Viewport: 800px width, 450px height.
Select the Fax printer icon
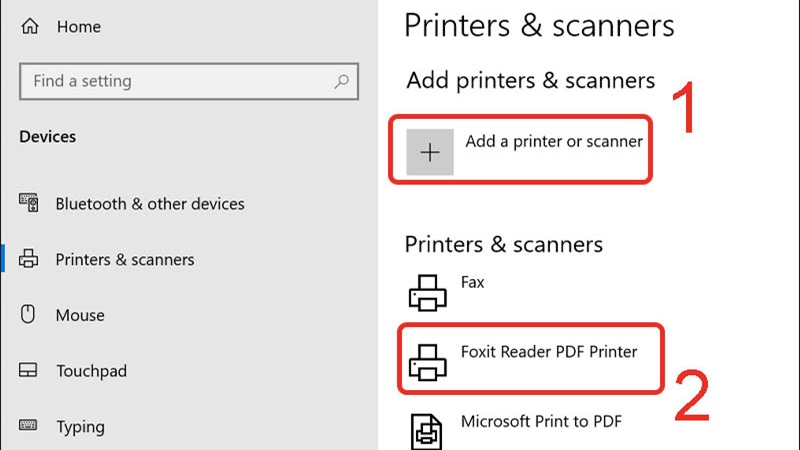coord(428,291)
